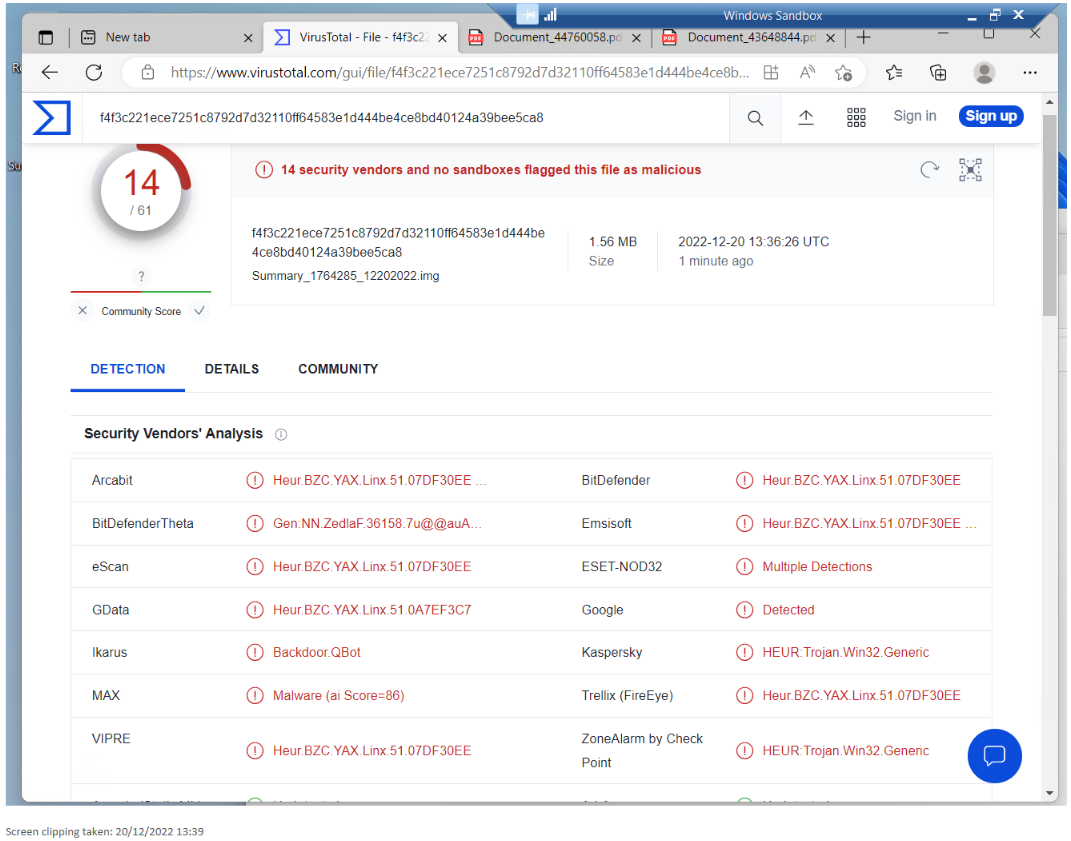Click the scrollbar down arrow

[x=1050, y=792]
